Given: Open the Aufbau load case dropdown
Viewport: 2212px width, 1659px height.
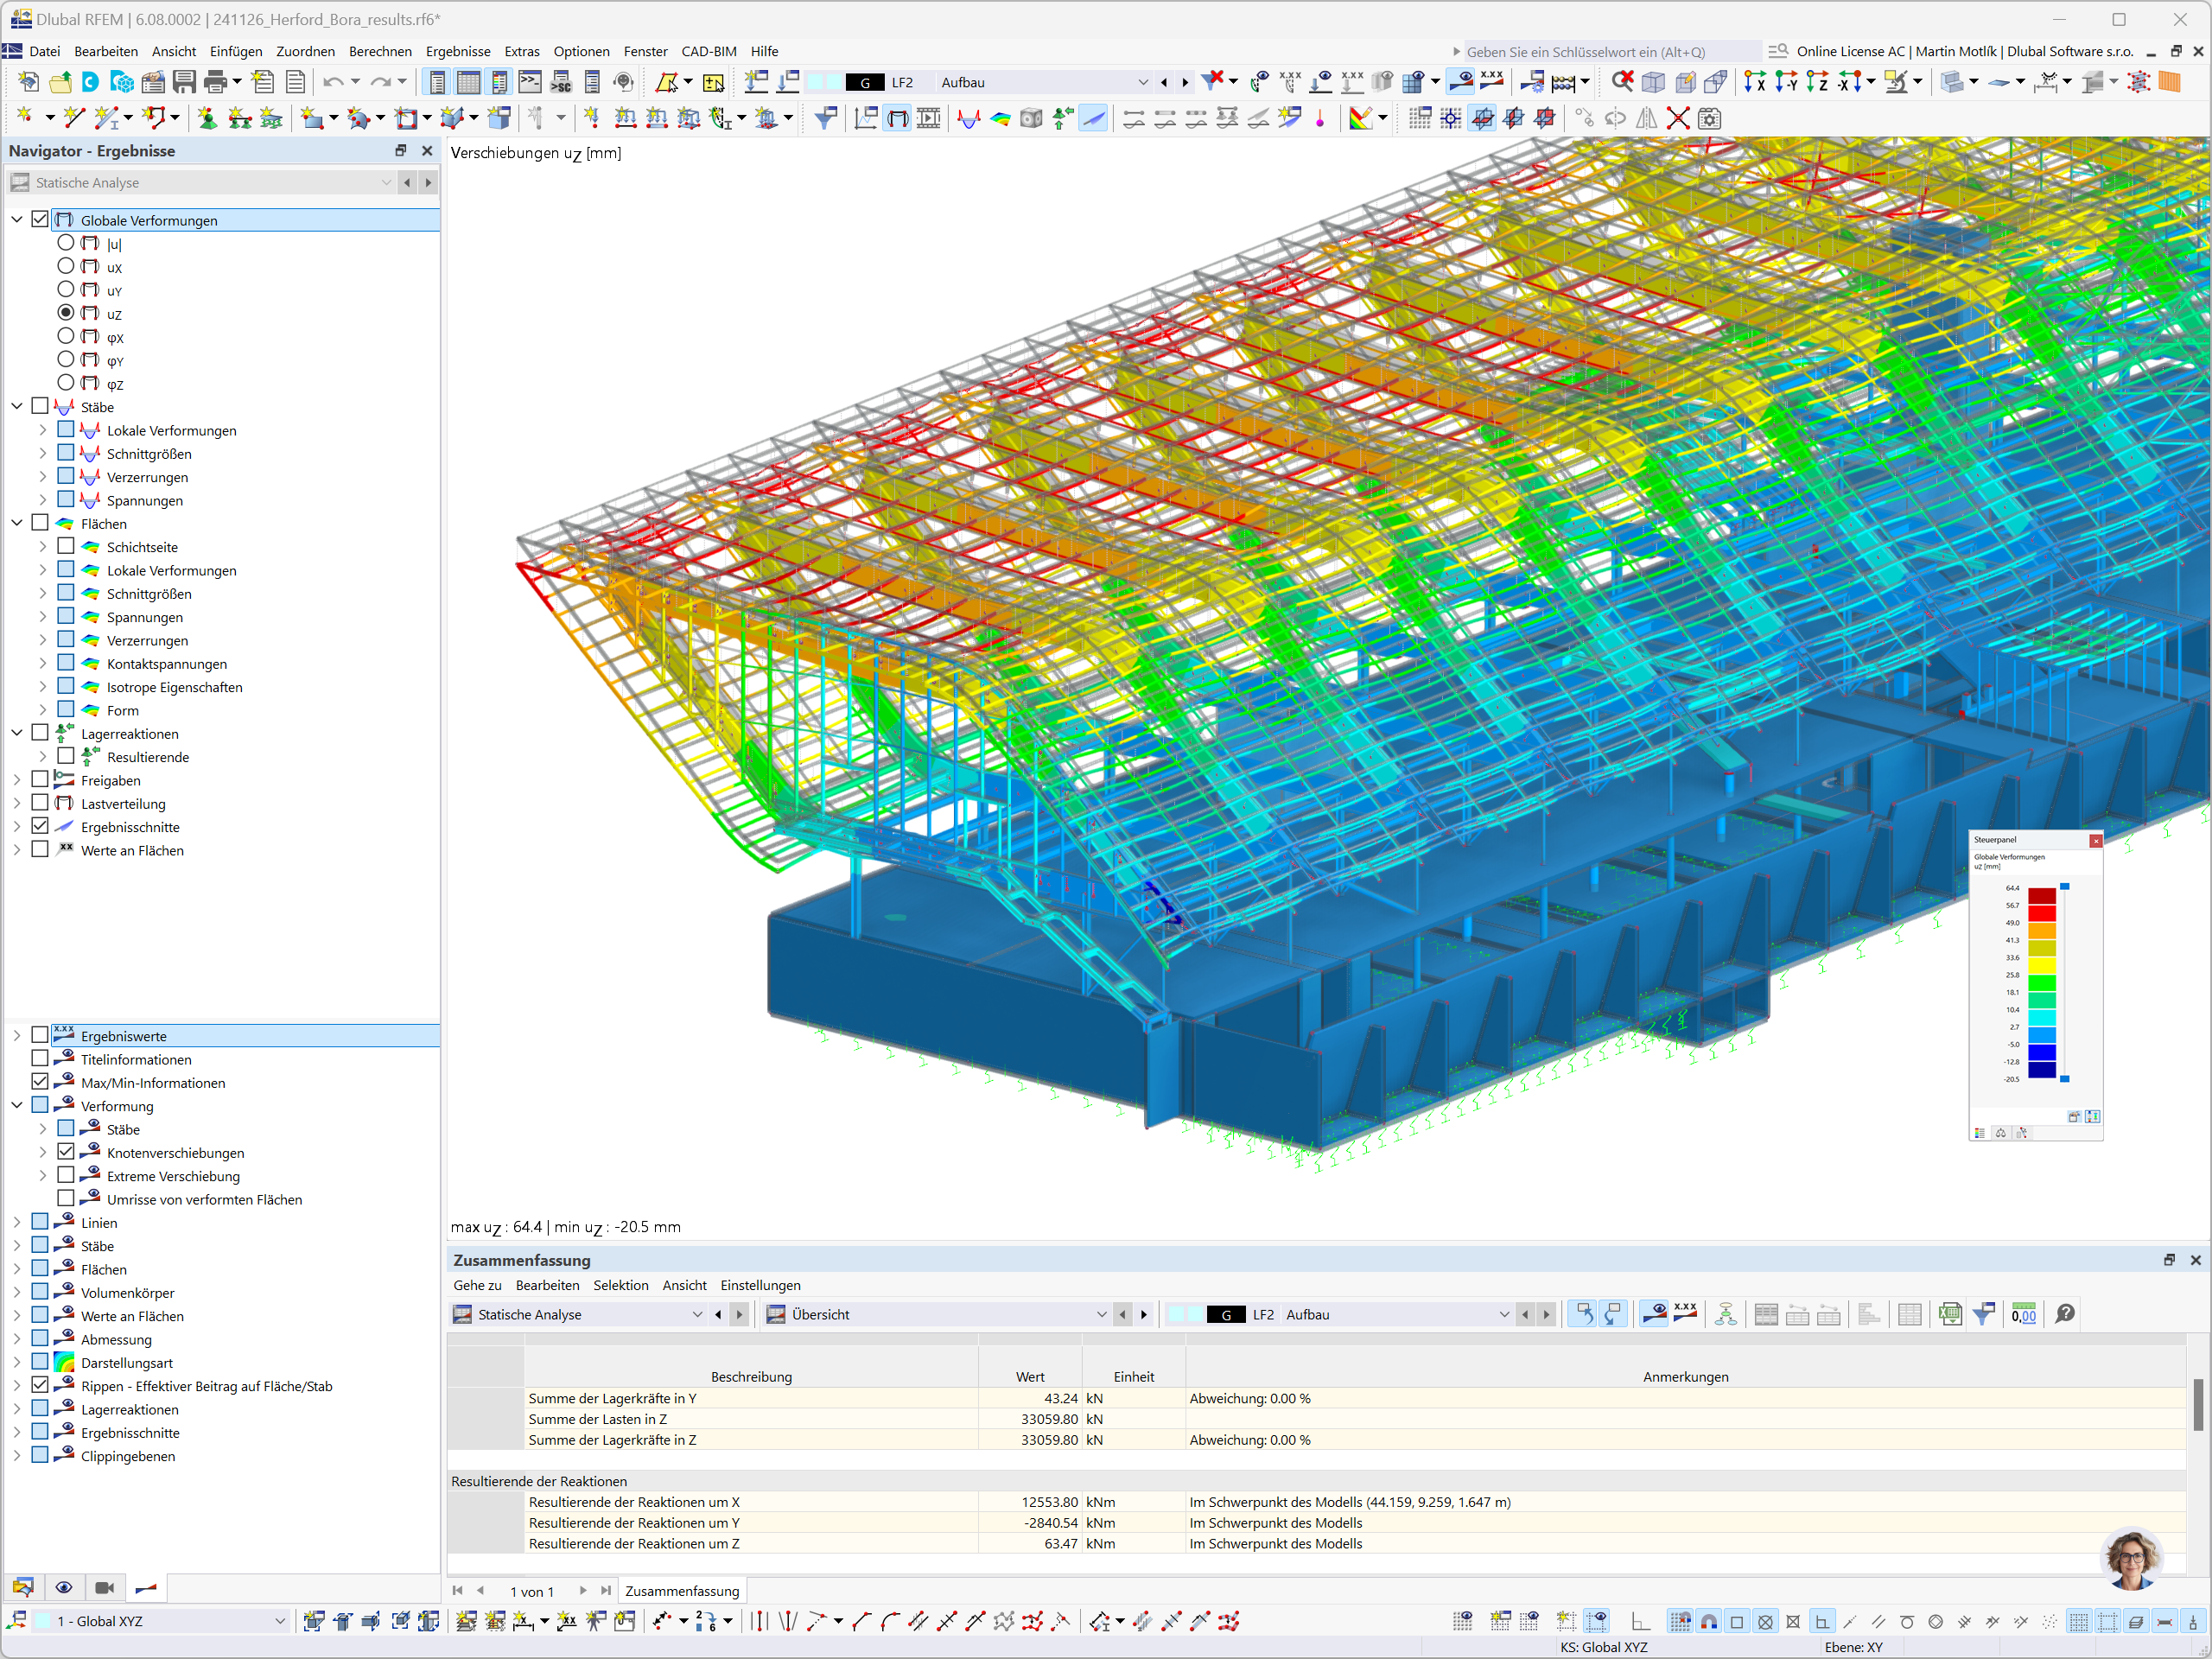Looking at the screenshot, I should click(x=1142, y=83).
